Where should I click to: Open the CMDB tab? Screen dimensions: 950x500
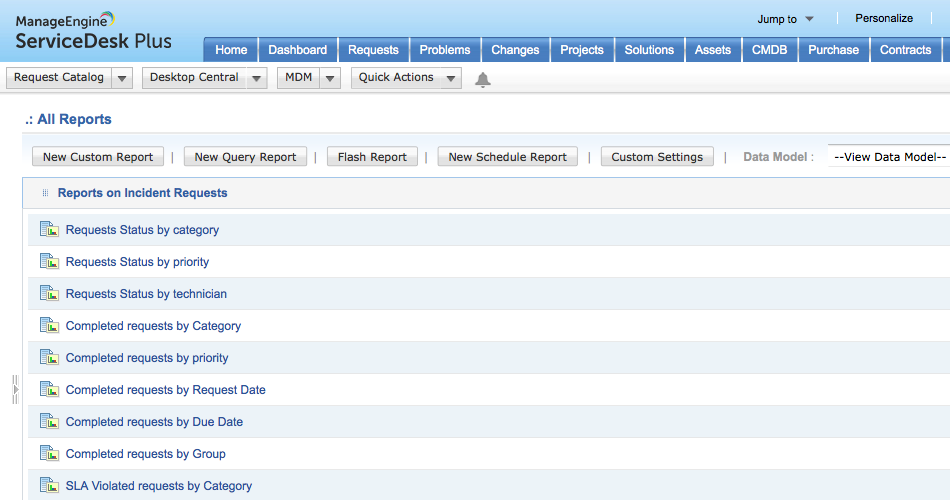click(769, 50)
